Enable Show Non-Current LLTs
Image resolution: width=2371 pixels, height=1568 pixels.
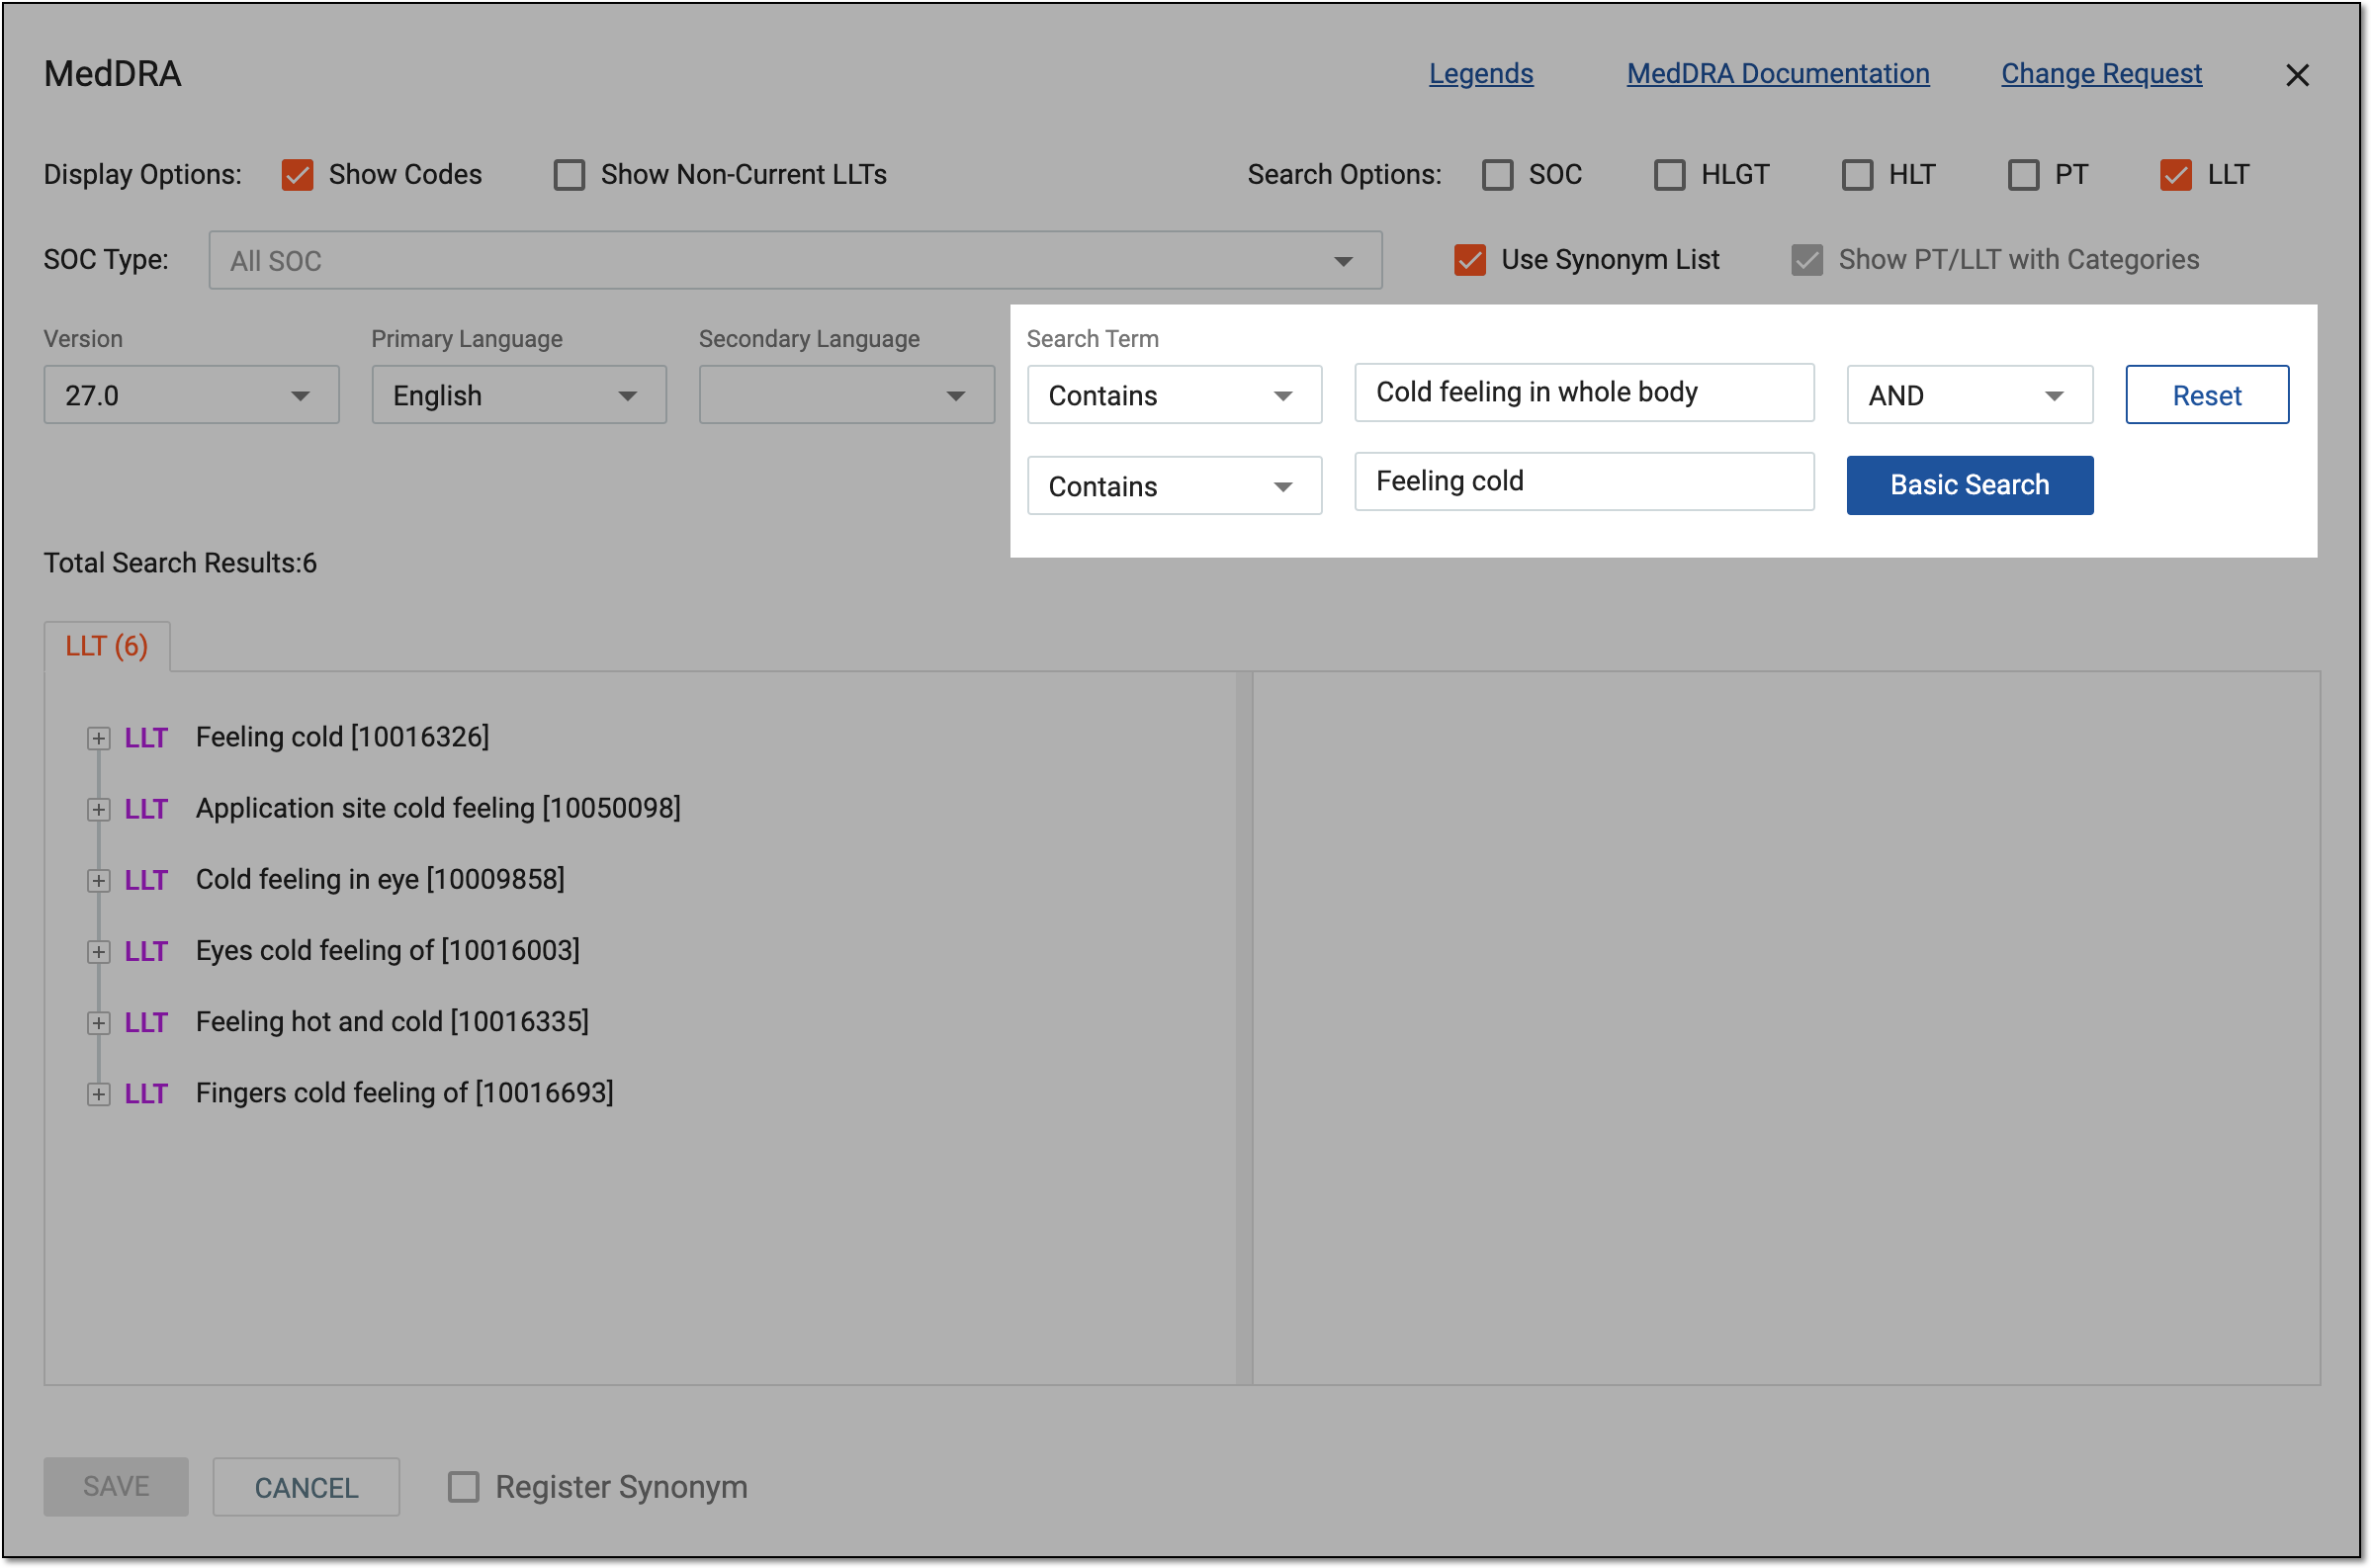(x=569, y=175)
